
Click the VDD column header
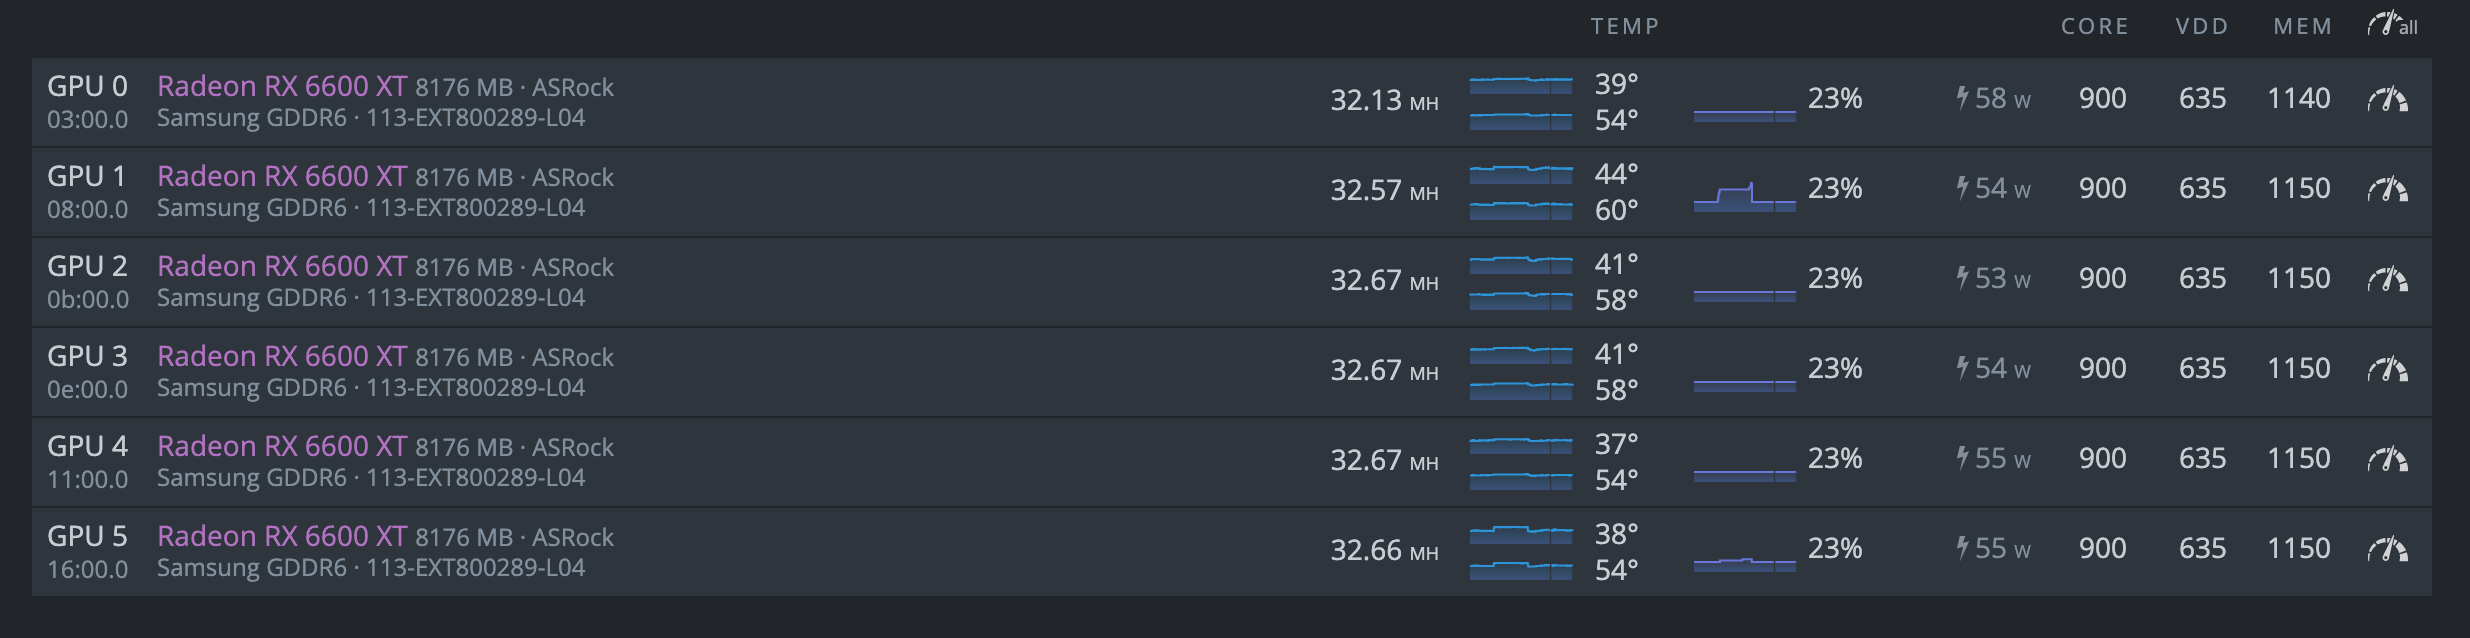(2202, 26)
